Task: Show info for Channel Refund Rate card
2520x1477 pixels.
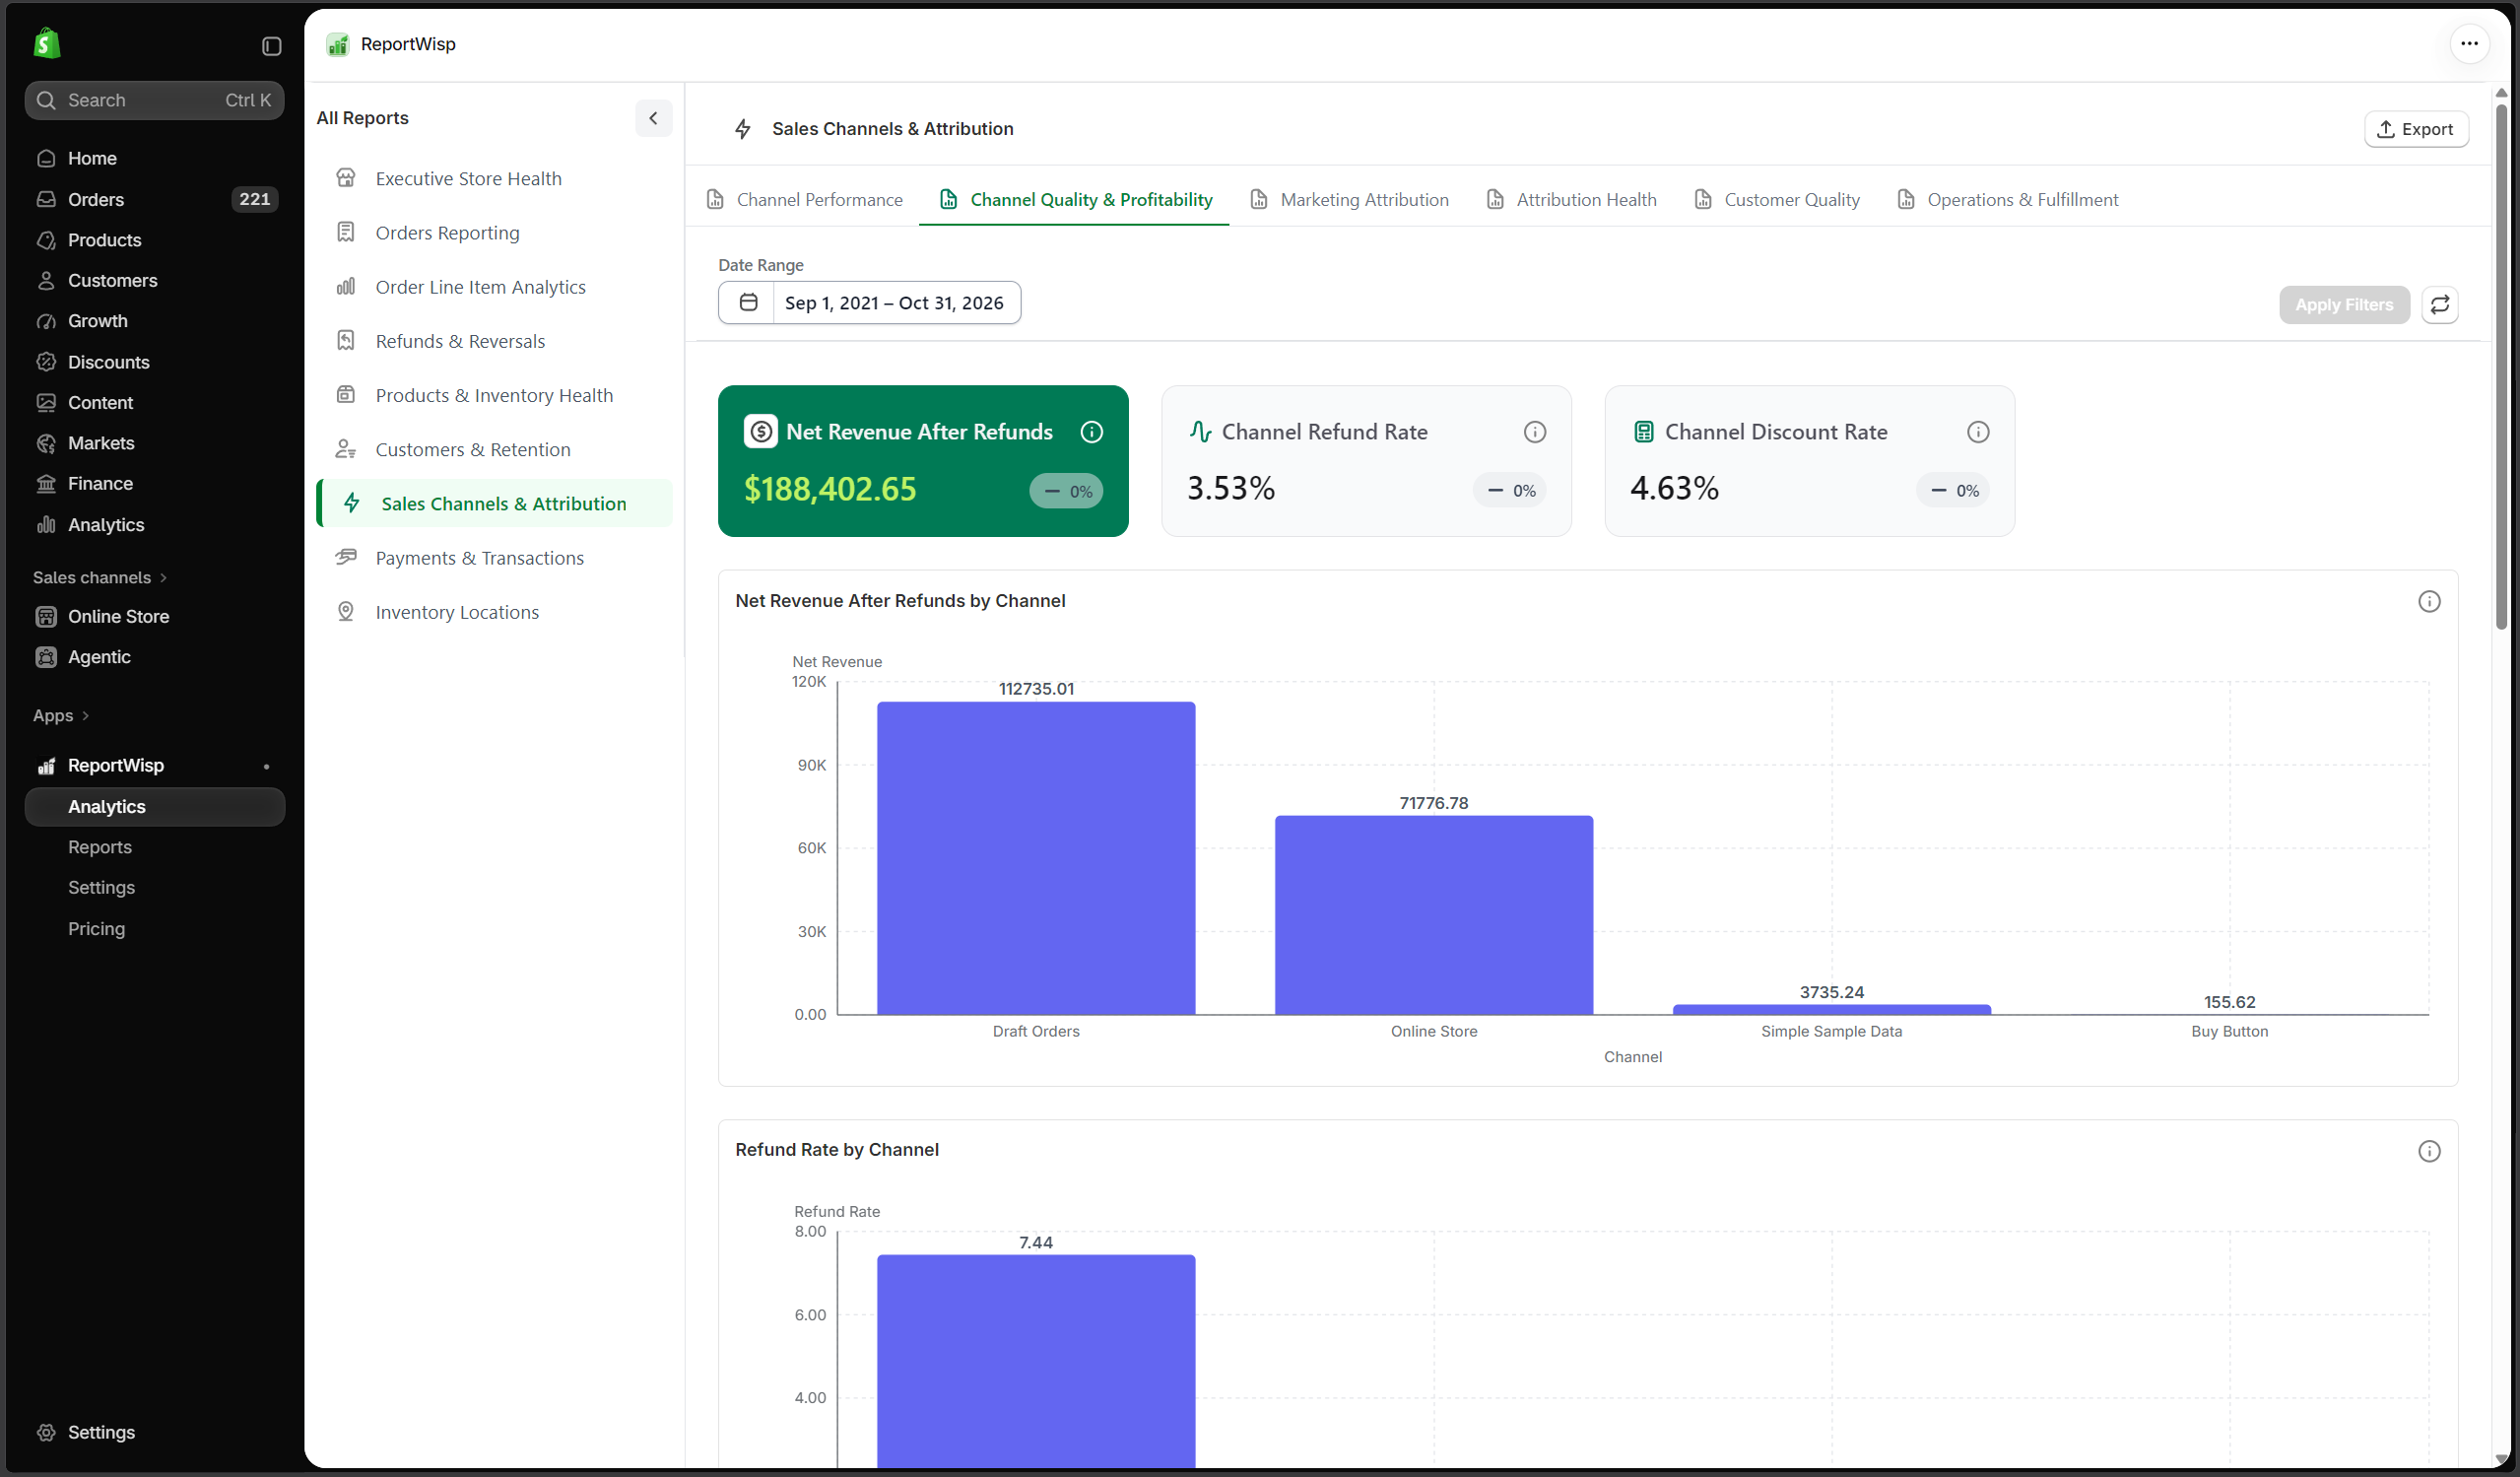Action: pyautogui.click(x=1534, y=432)
